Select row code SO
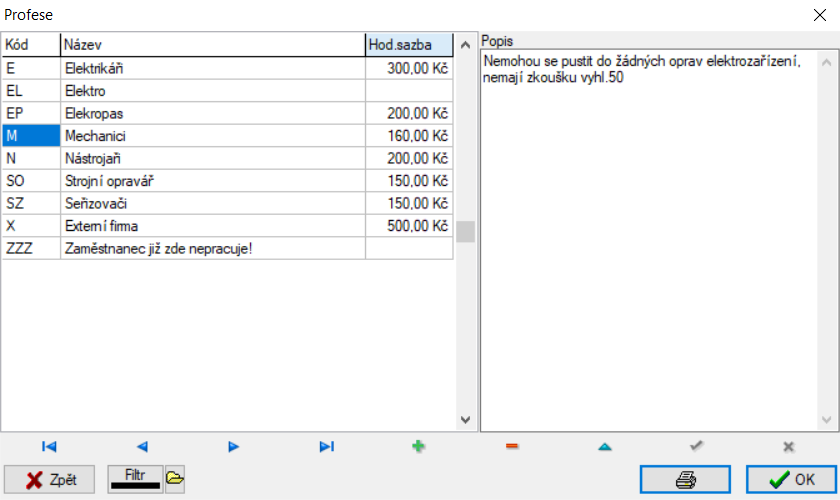This screenshot has height=500, width=840. pyautogui.click(x=31, y=181)
